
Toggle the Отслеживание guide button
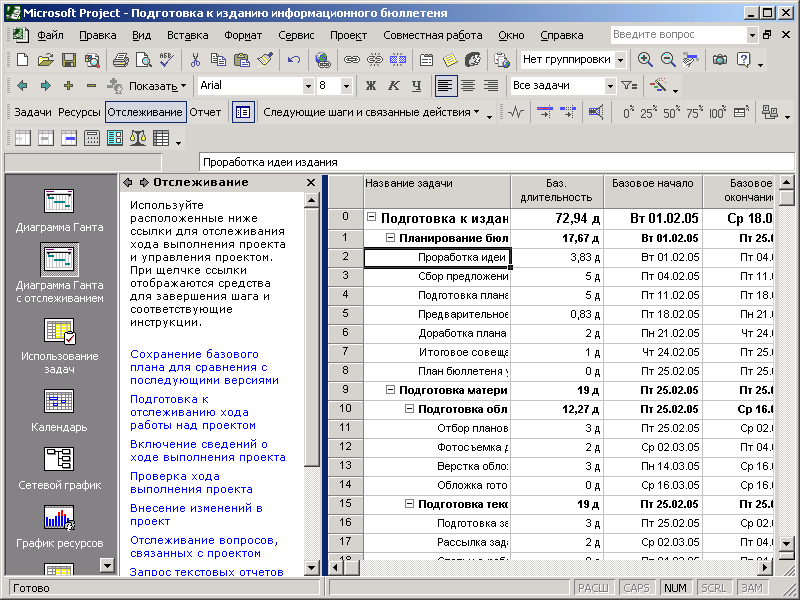click(145, 112)
